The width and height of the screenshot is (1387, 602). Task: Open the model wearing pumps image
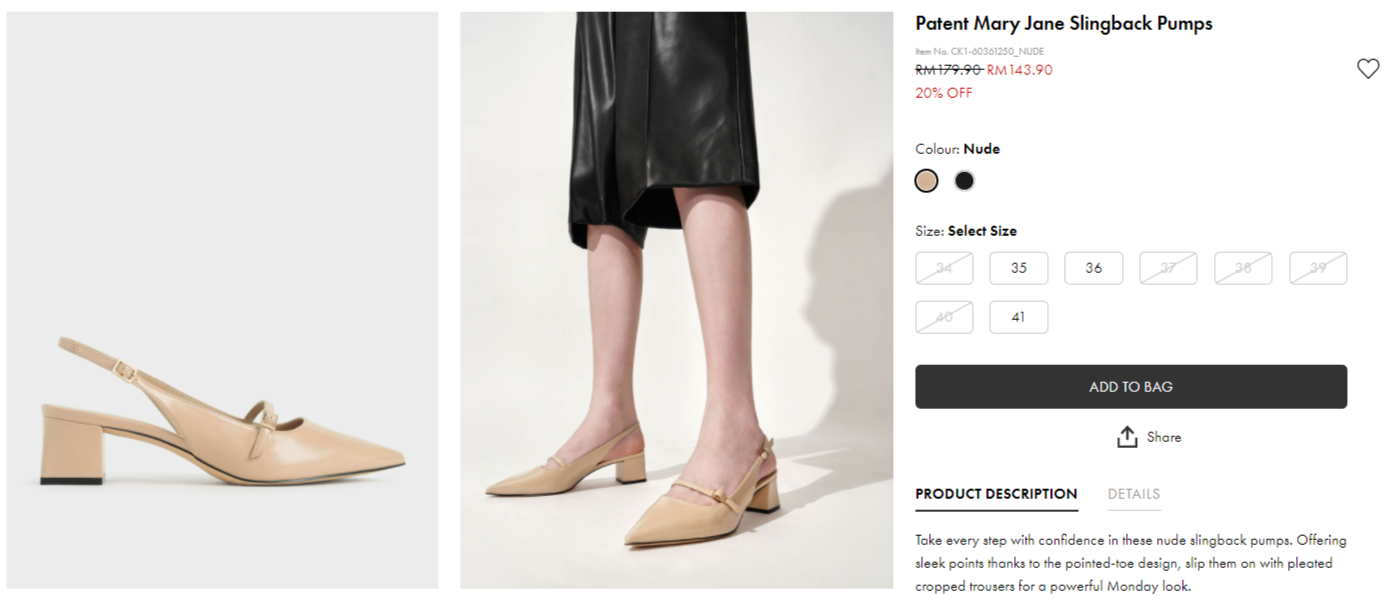point(676,300)
